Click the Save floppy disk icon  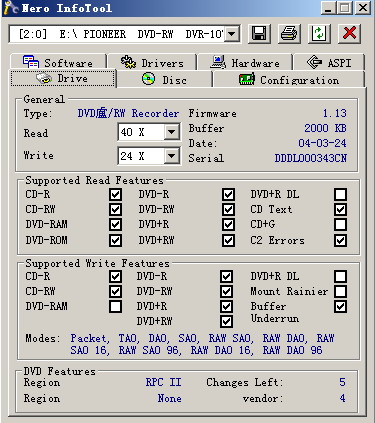pos(259,33)
